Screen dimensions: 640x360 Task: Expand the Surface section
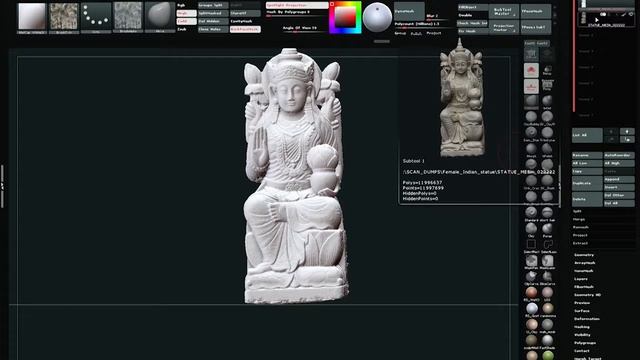pos(582,311)
